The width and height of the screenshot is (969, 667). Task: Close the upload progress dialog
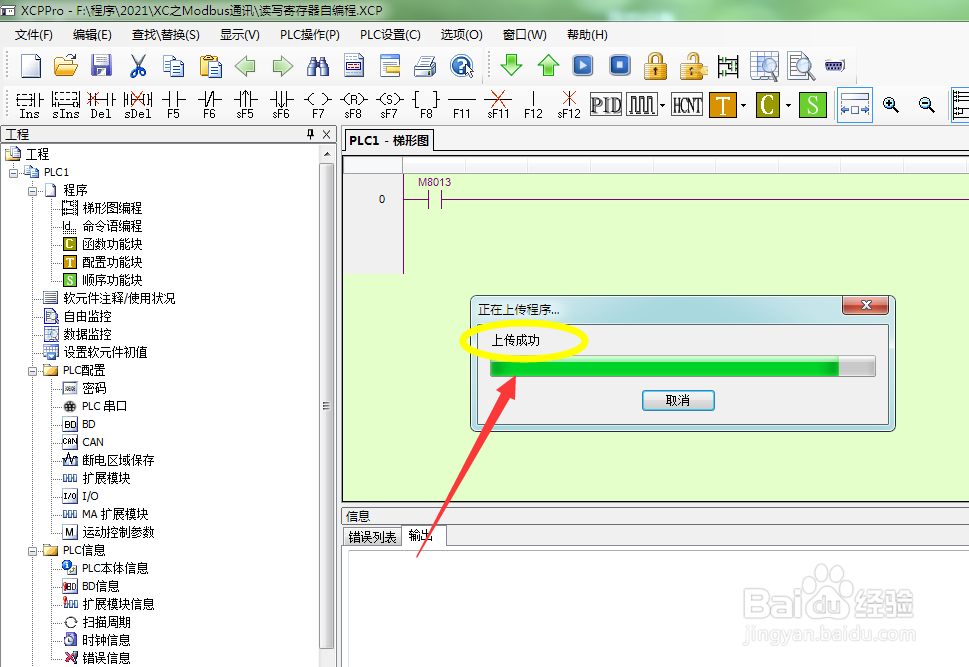pyautogui.click(x=866, y=305)
